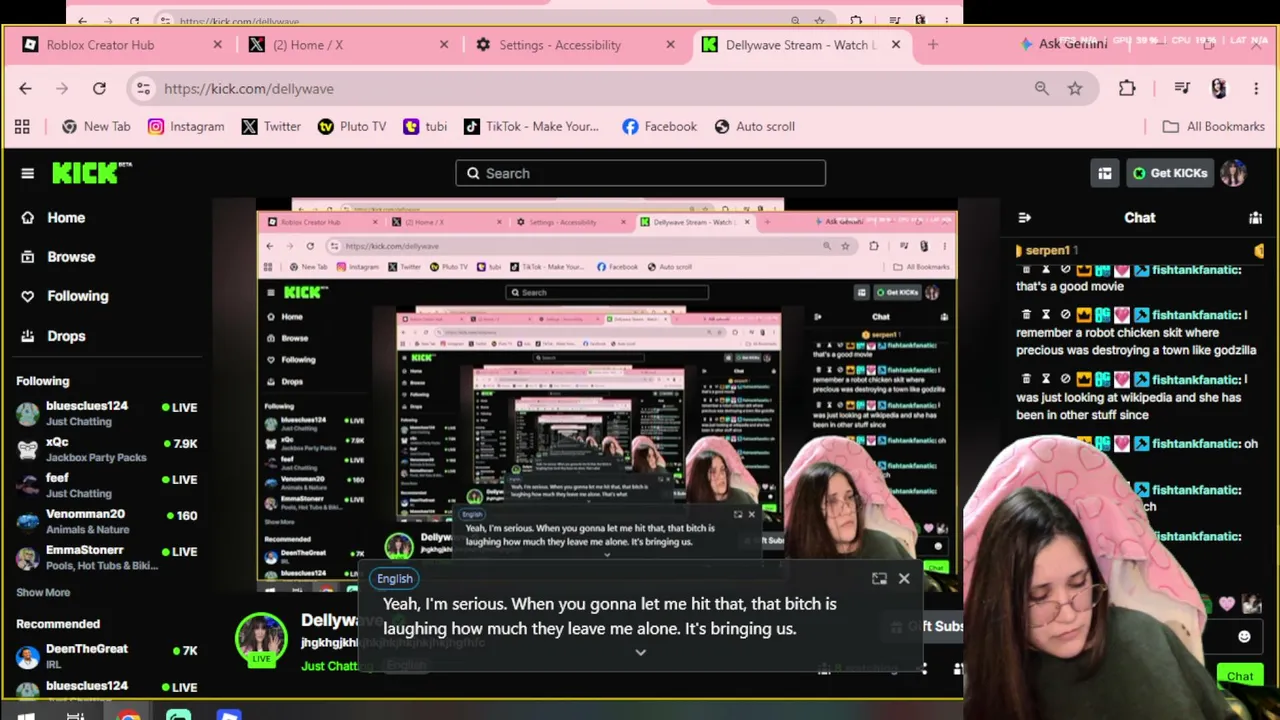This screenshot has height=720, width=1280.
Task: Open bluesclues124 channel in Following list
Action: point(107,413)
